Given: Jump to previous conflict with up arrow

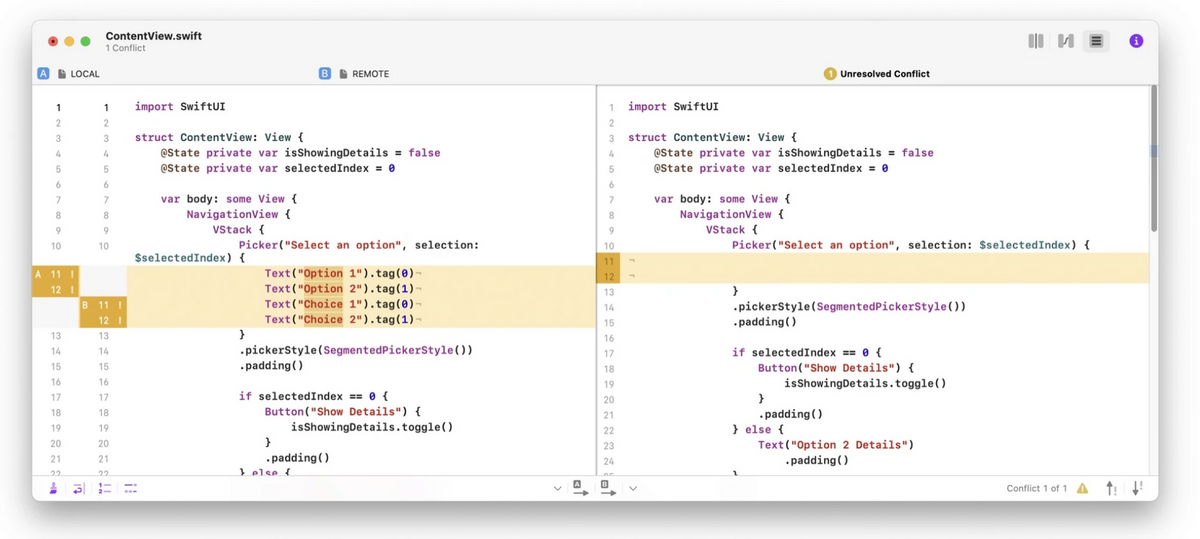Looking at the screenshot, I should 1111,488.
